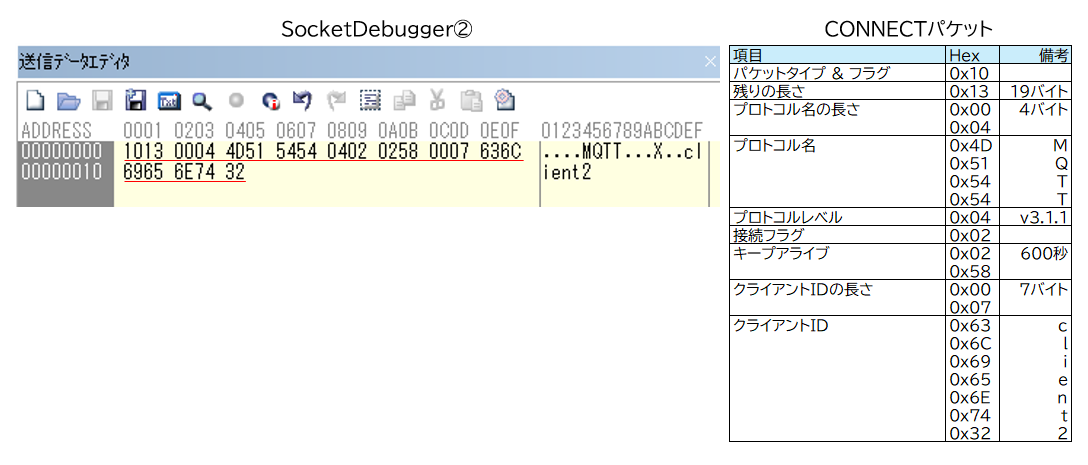Click hex bytes 636C in the editor
This screenshot has height=465, width=1088.
coord(501,151)
